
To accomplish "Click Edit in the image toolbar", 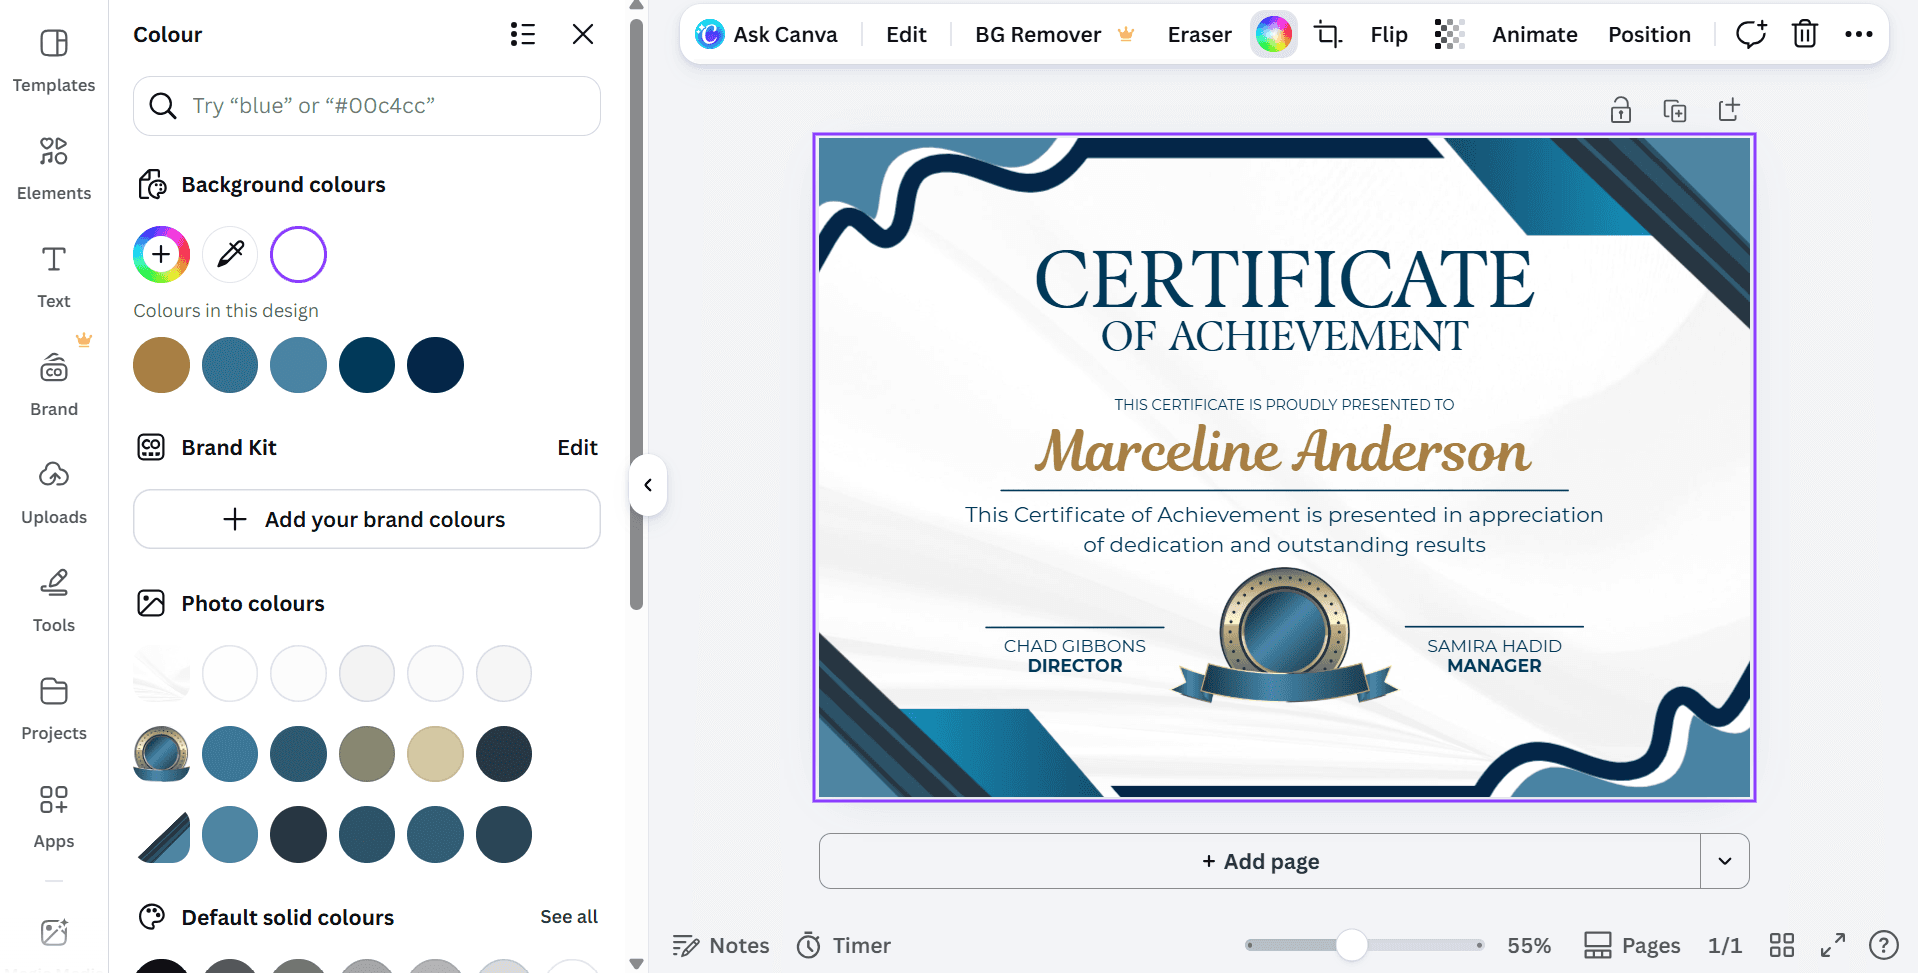I will coord(906,35).
